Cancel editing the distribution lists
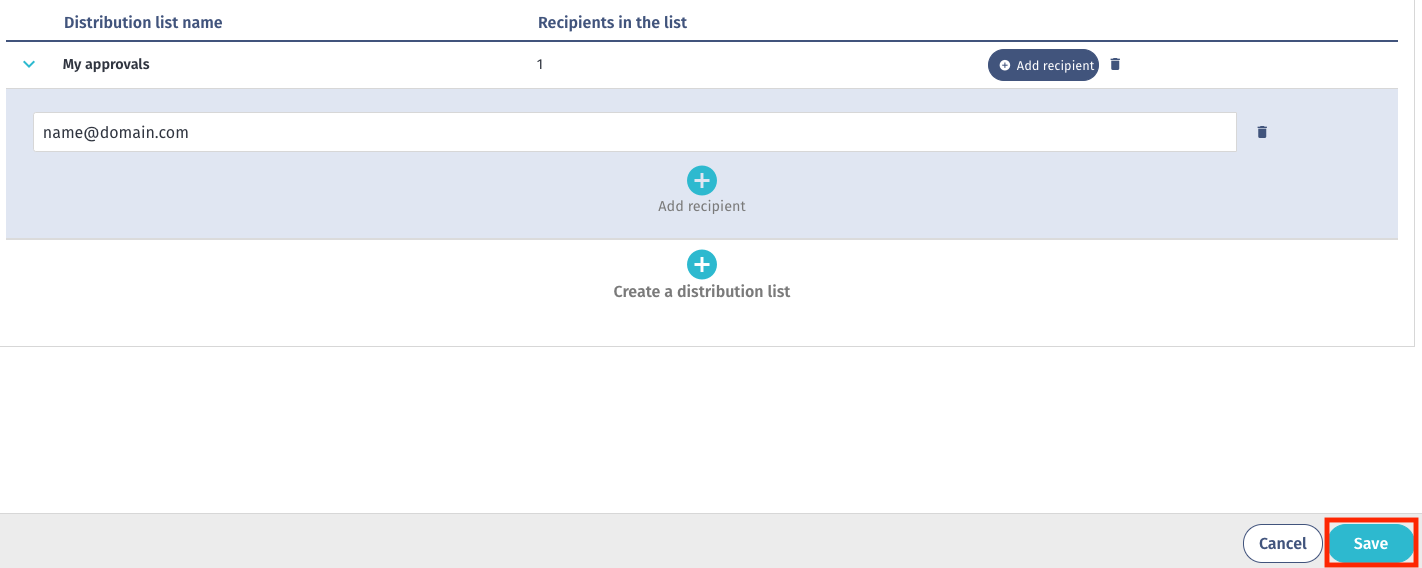 click(1282, 543)
